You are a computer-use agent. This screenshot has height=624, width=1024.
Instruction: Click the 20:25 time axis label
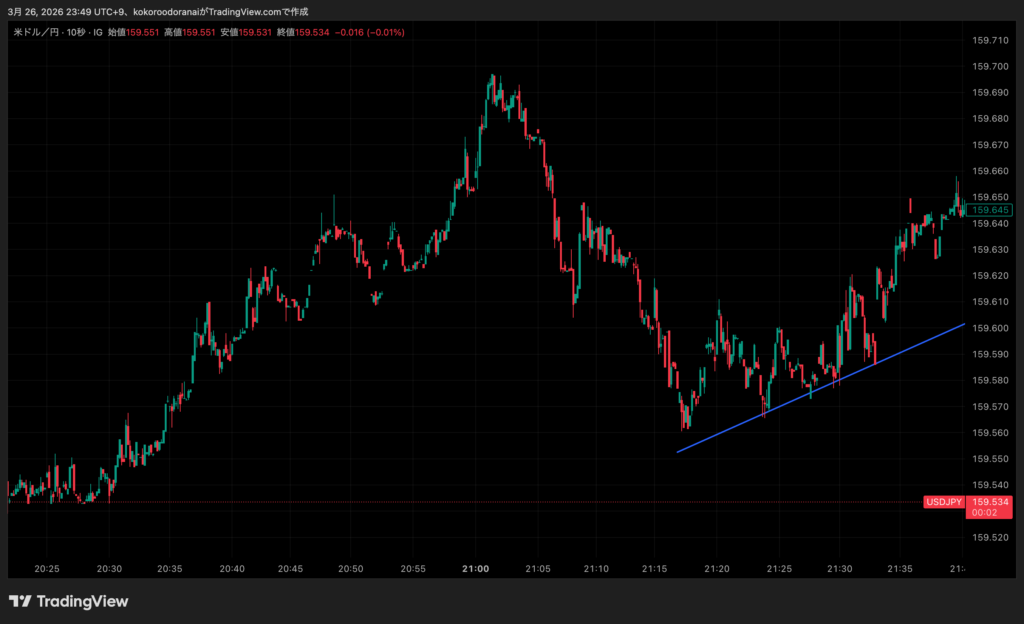46,568
